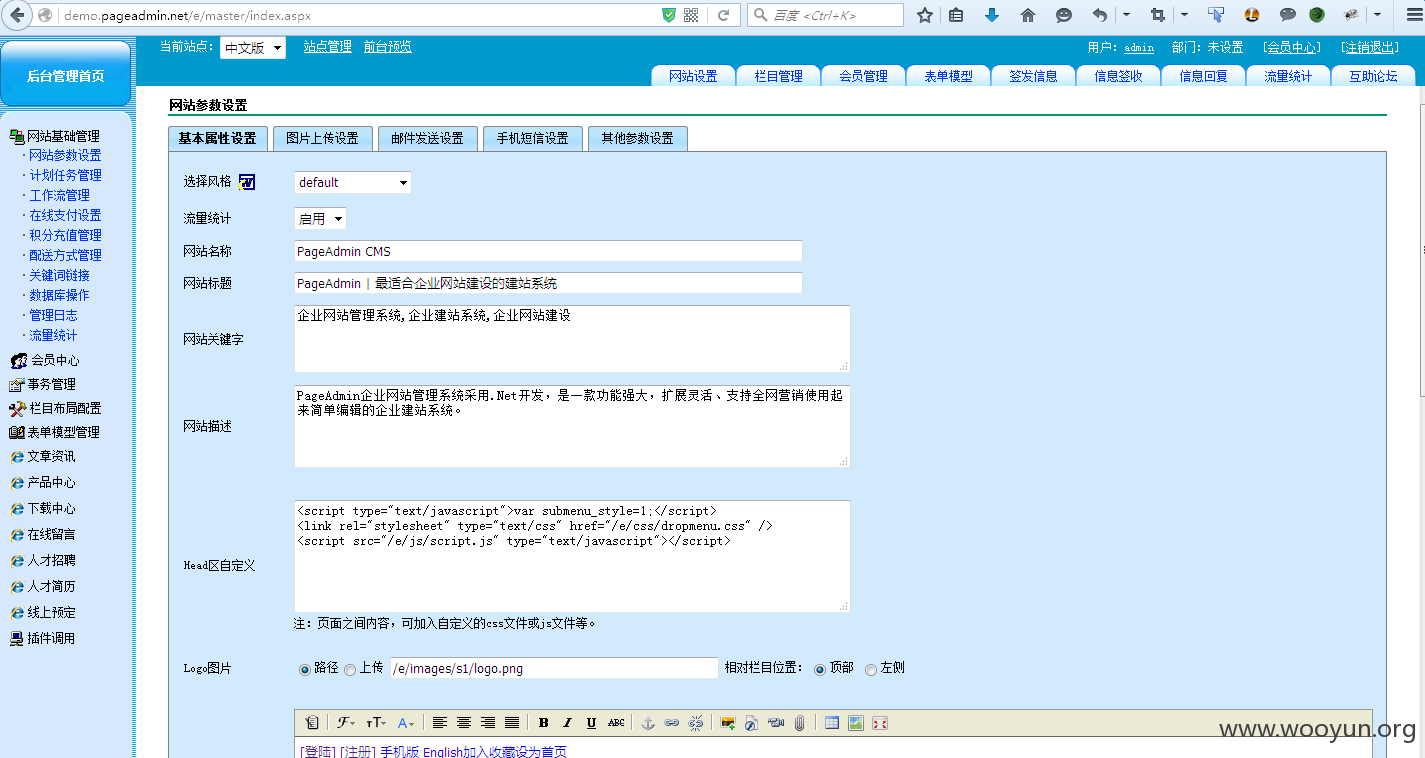Reload the page with refresh icon
Viewport: 1425px width, 758px height.
click(723, 15)
